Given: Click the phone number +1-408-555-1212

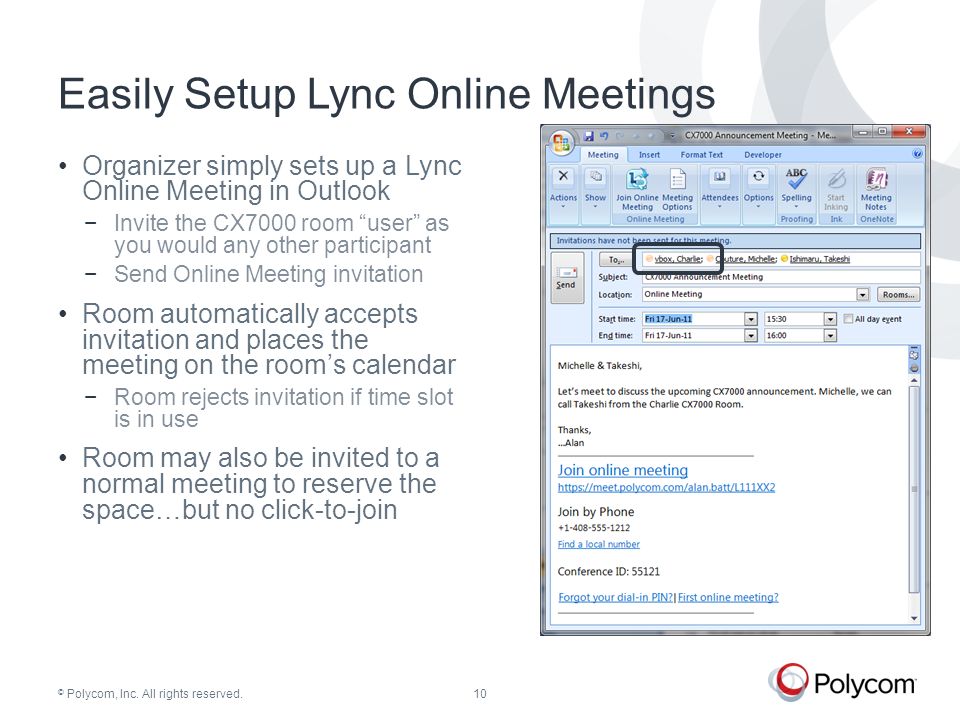Looking at the screenshot, I should coord(593,528).
